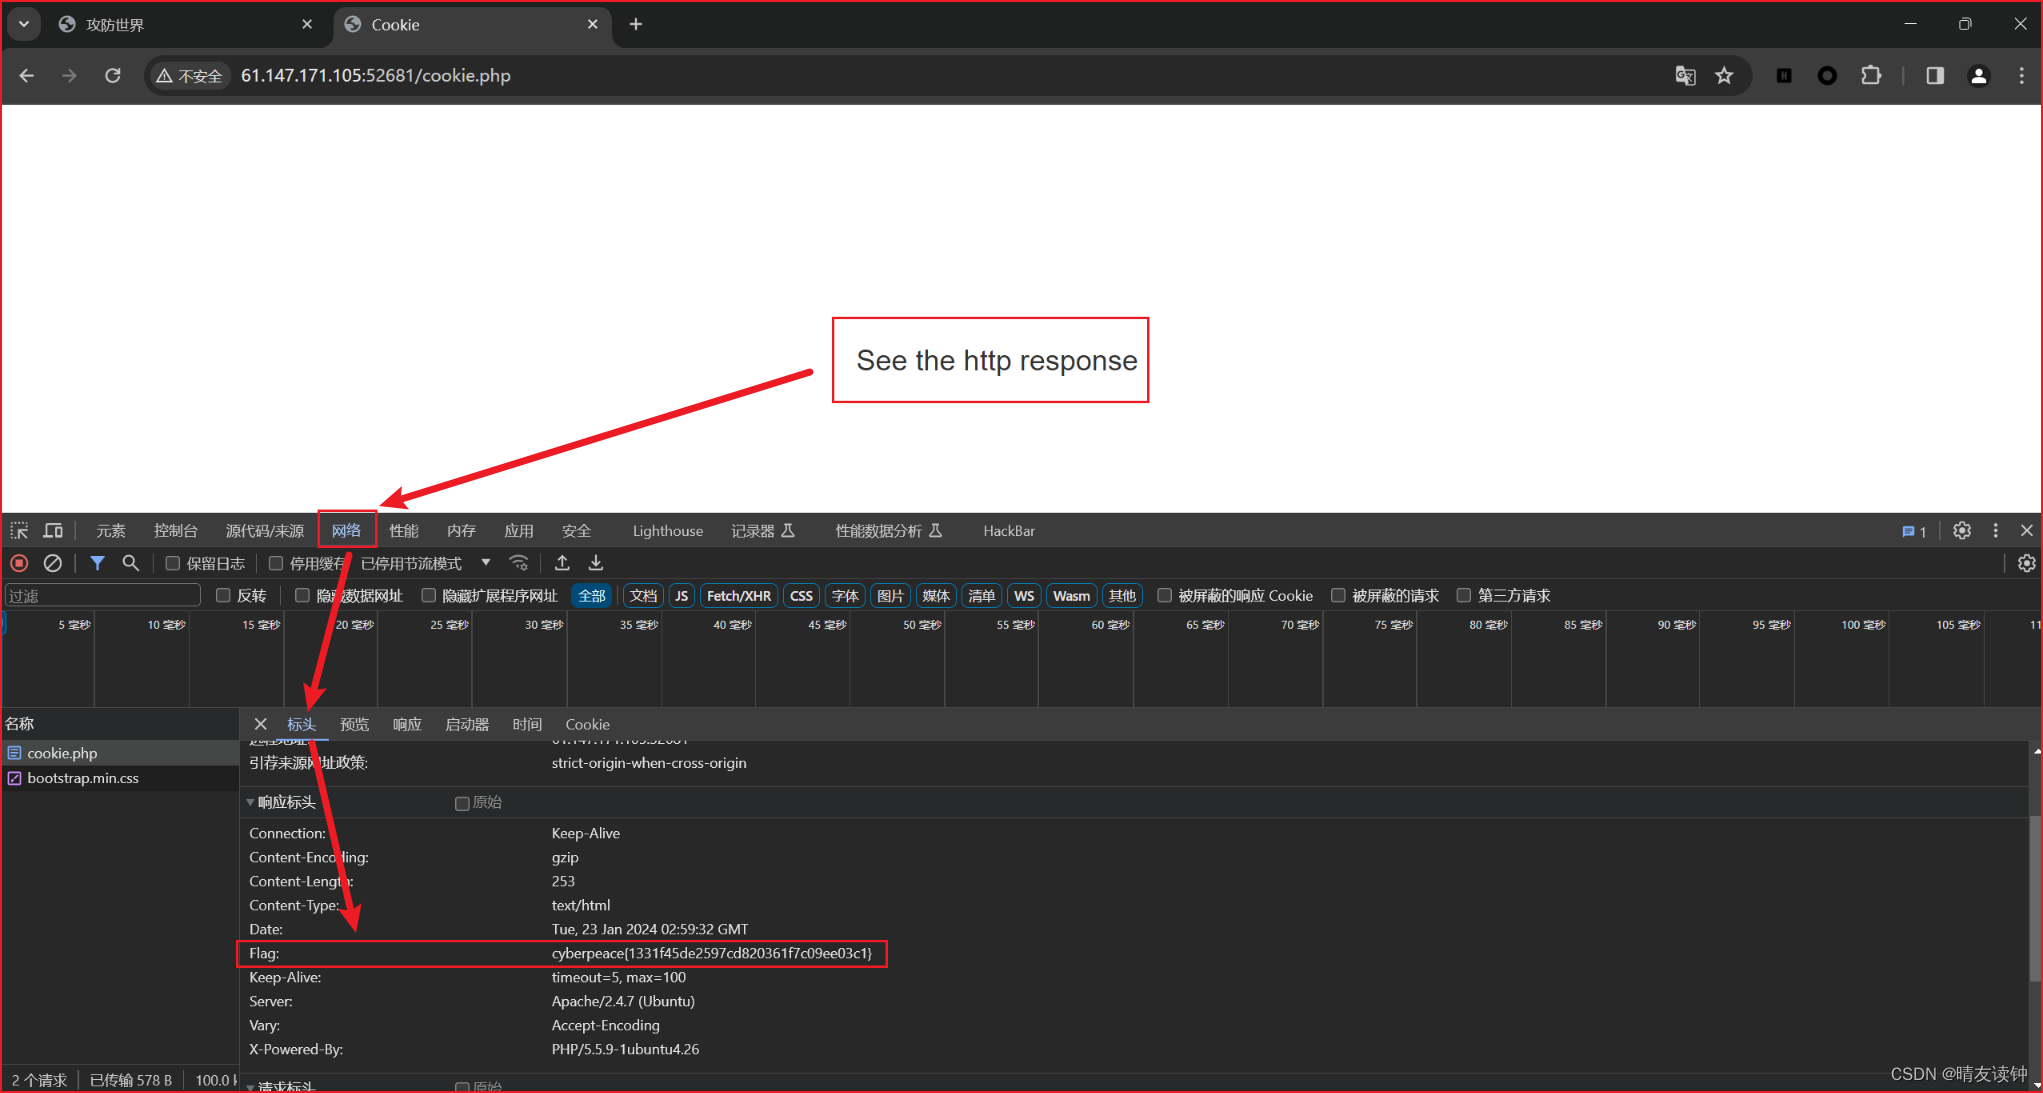Screen dimensions: 2043x1093
Task: Collapse the 响应标头 section
Action: click(249, 802)
